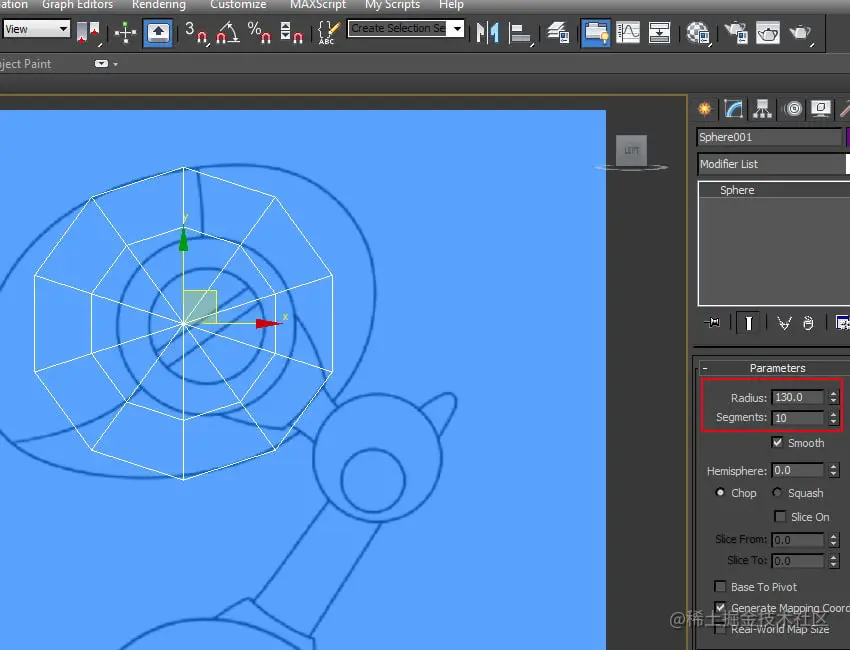Click the Segments spinner arrows
The image size is (850, 650).
(834, 418)
